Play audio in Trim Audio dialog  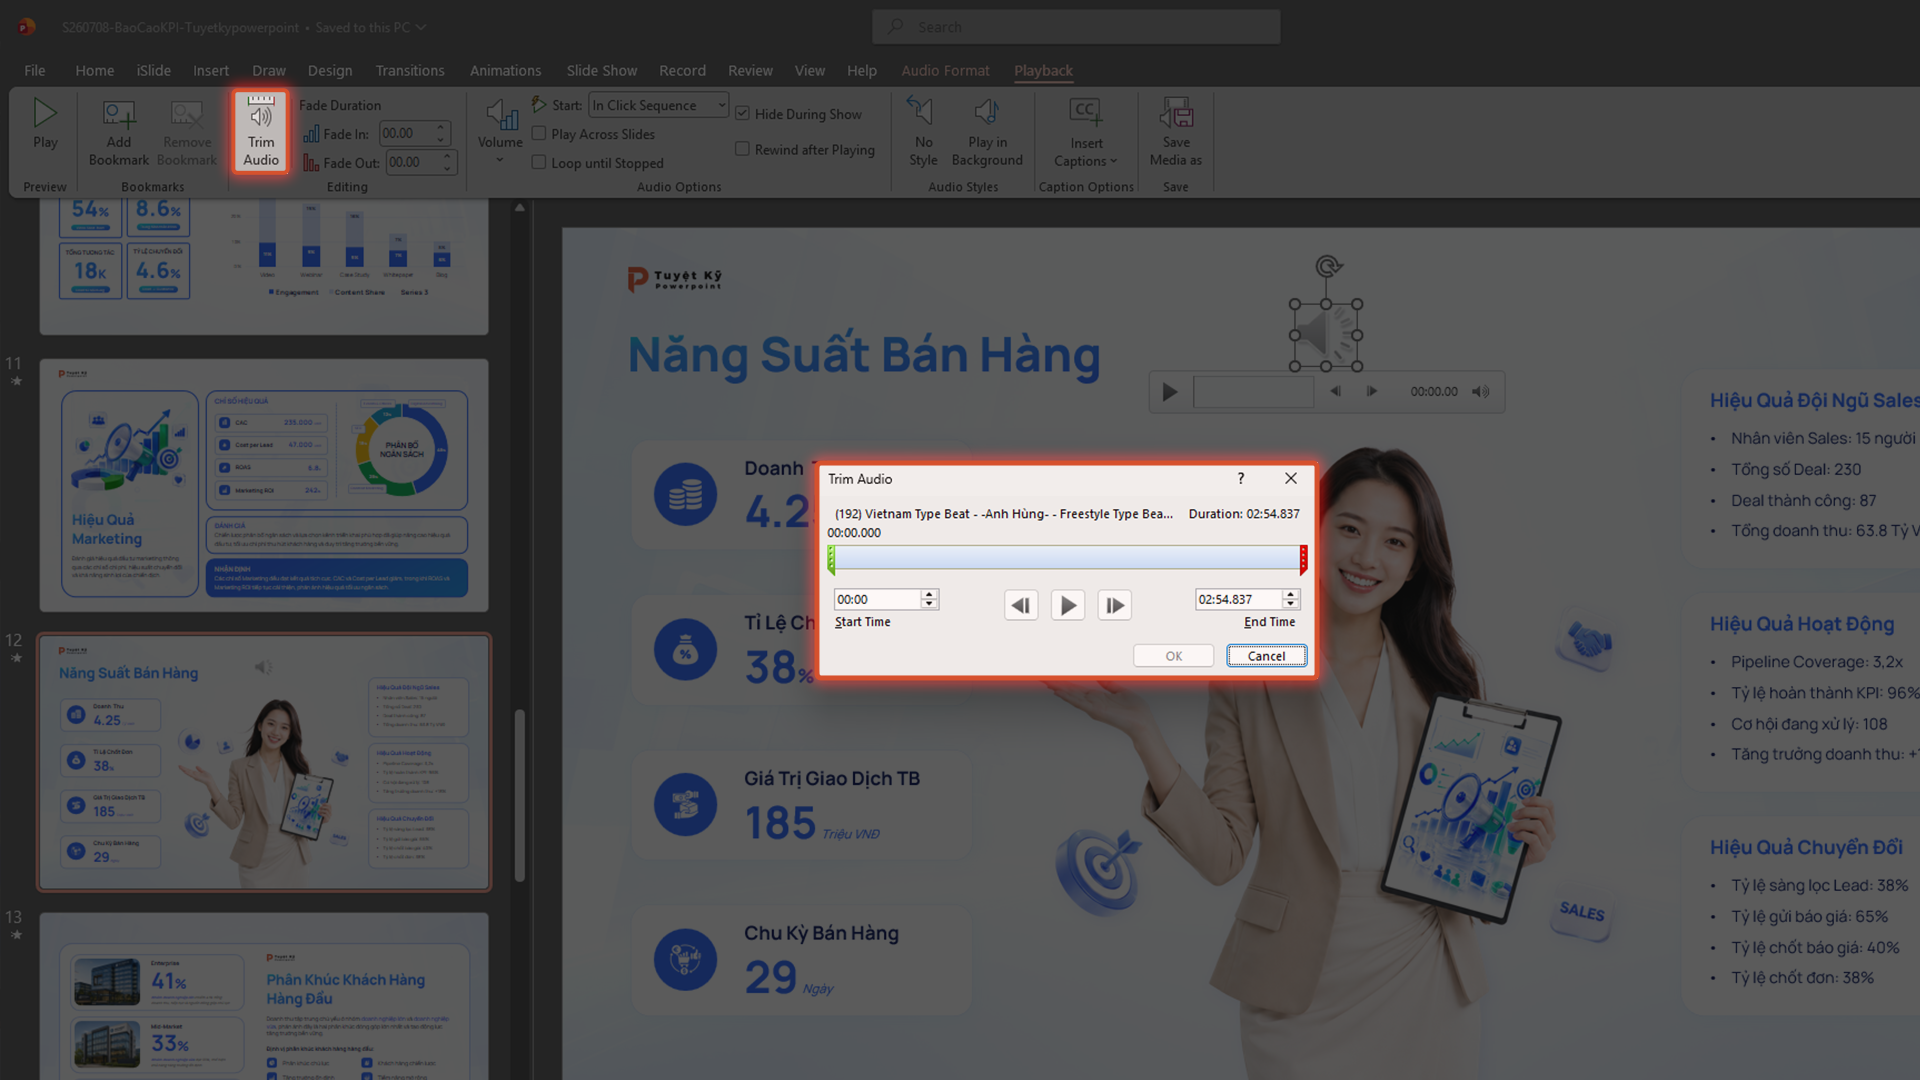pyautogui.click(x=1068, y=605)
